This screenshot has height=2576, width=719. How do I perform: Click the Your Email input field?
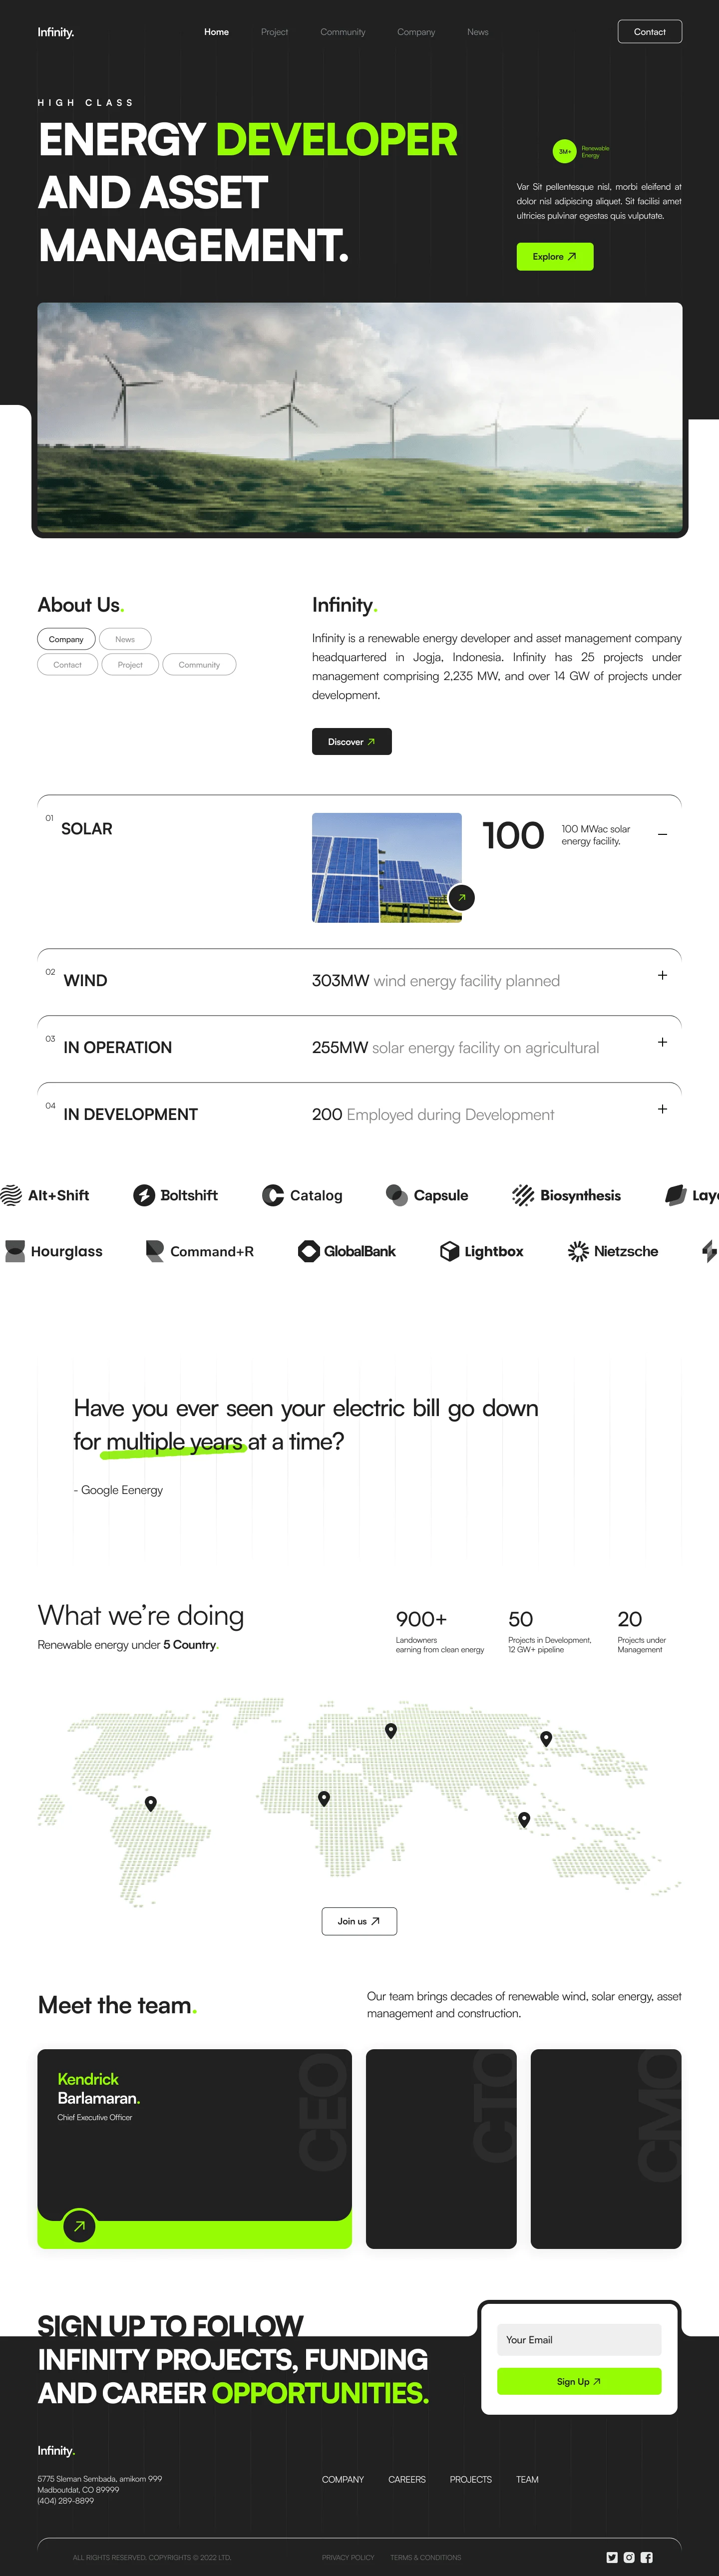tap(579, 2340)
